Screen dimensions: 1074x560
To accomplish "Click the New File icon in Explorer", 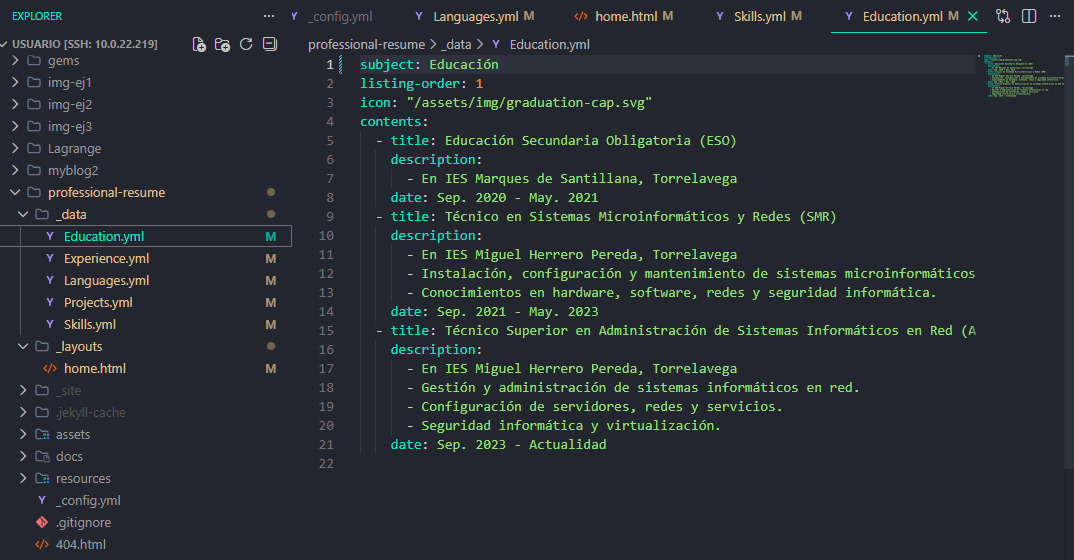I will click(x=200, y=45).
